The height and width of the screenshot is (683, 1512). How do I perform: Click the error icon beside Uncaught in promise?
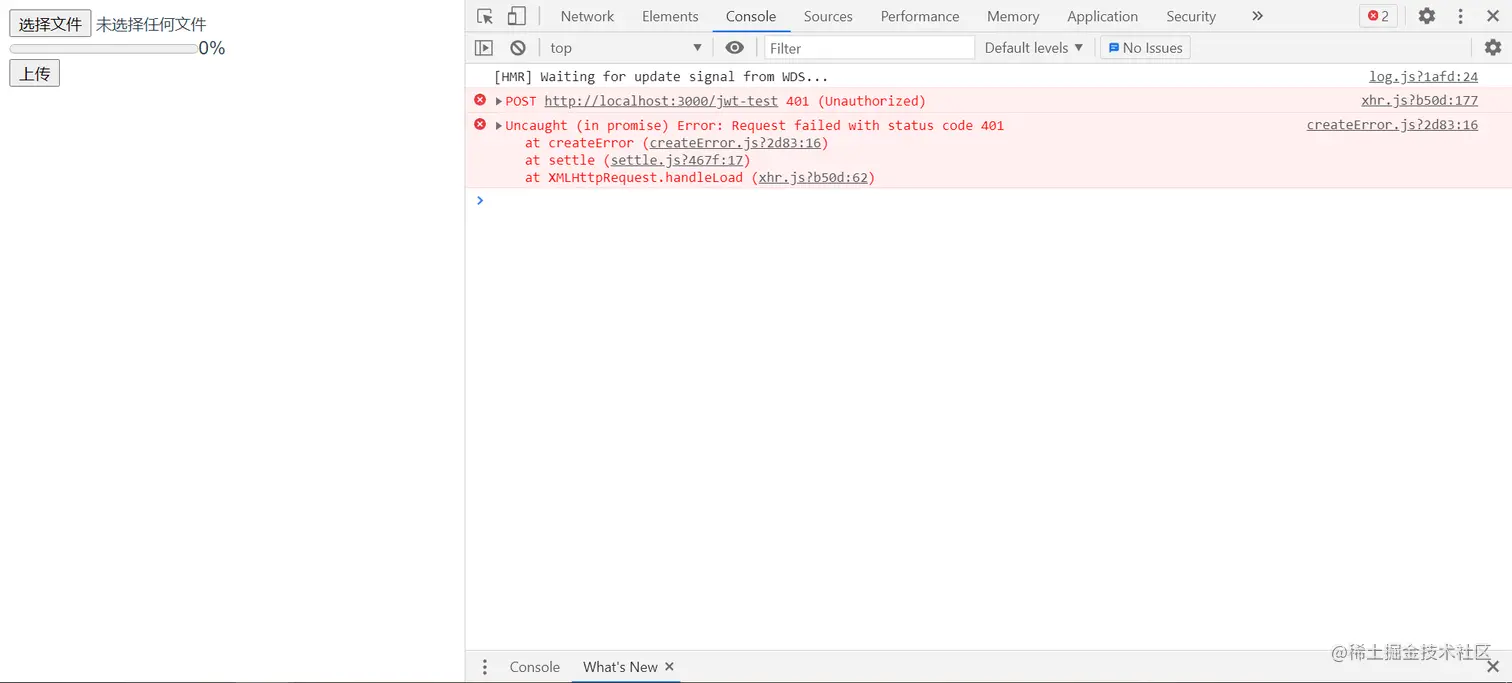[480, 124]
